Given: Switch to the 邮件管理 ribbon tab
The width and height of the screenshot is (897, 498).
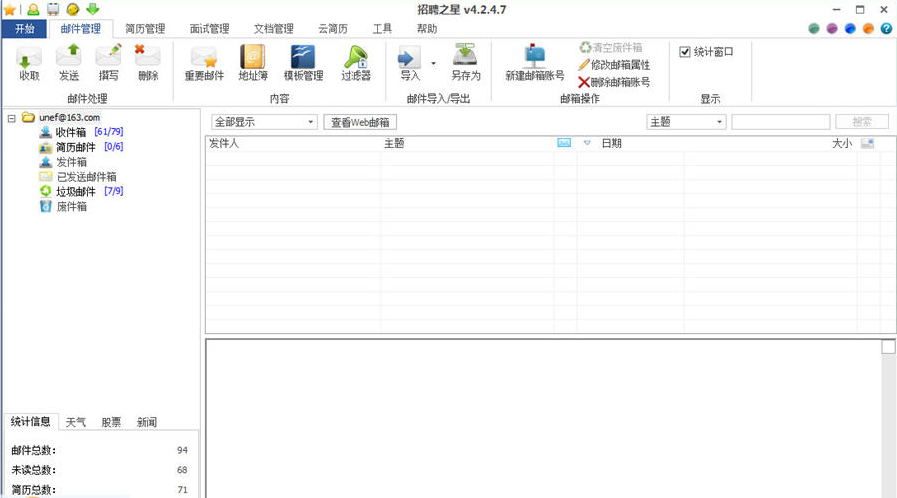Looking at the screenshot, I should click(x=81, y=29).
